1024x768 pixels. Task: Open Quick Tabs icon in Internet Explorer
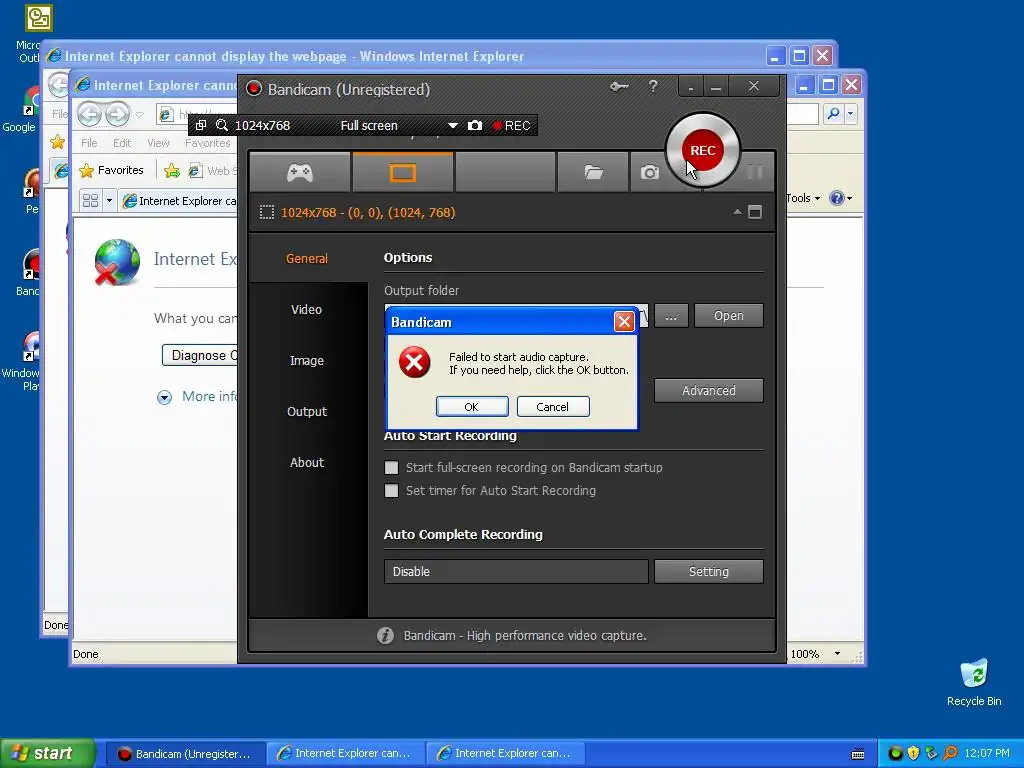(x=90, y=200)
